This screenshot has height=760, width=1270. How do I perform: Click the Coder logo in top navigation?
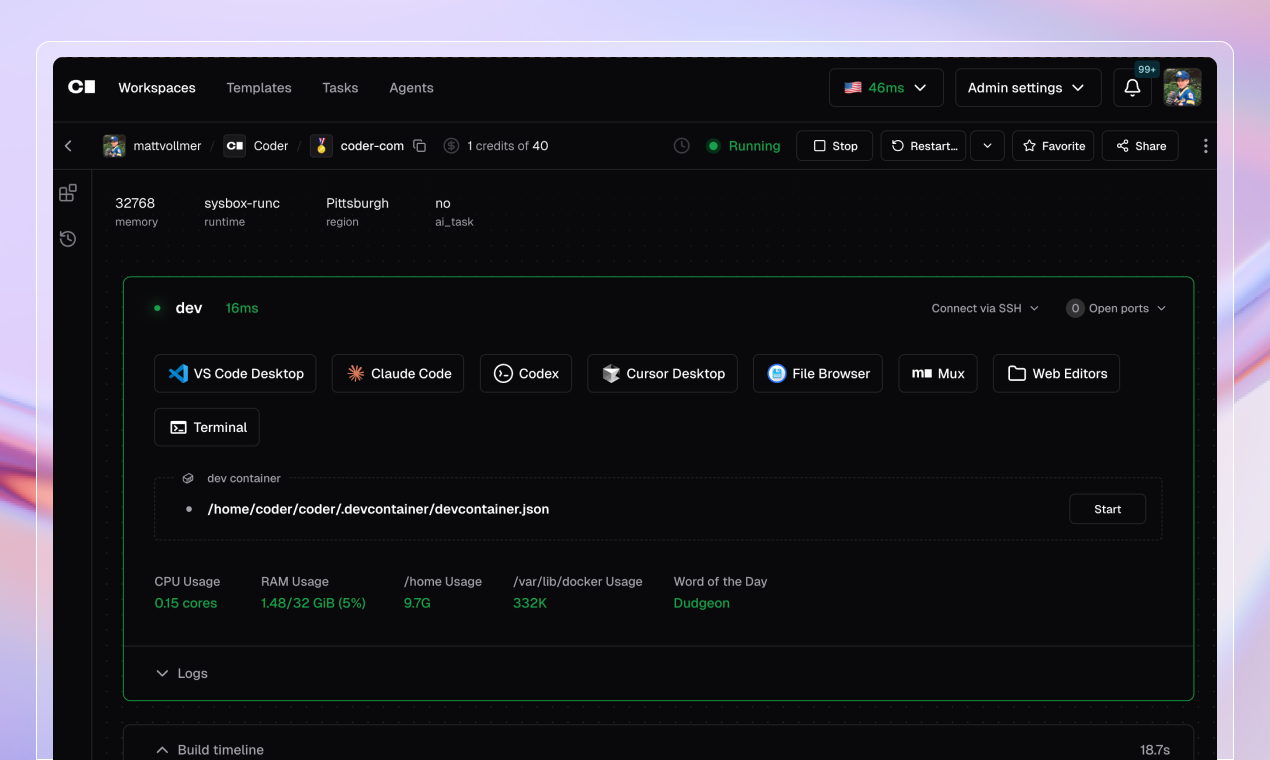pos(82,87)
